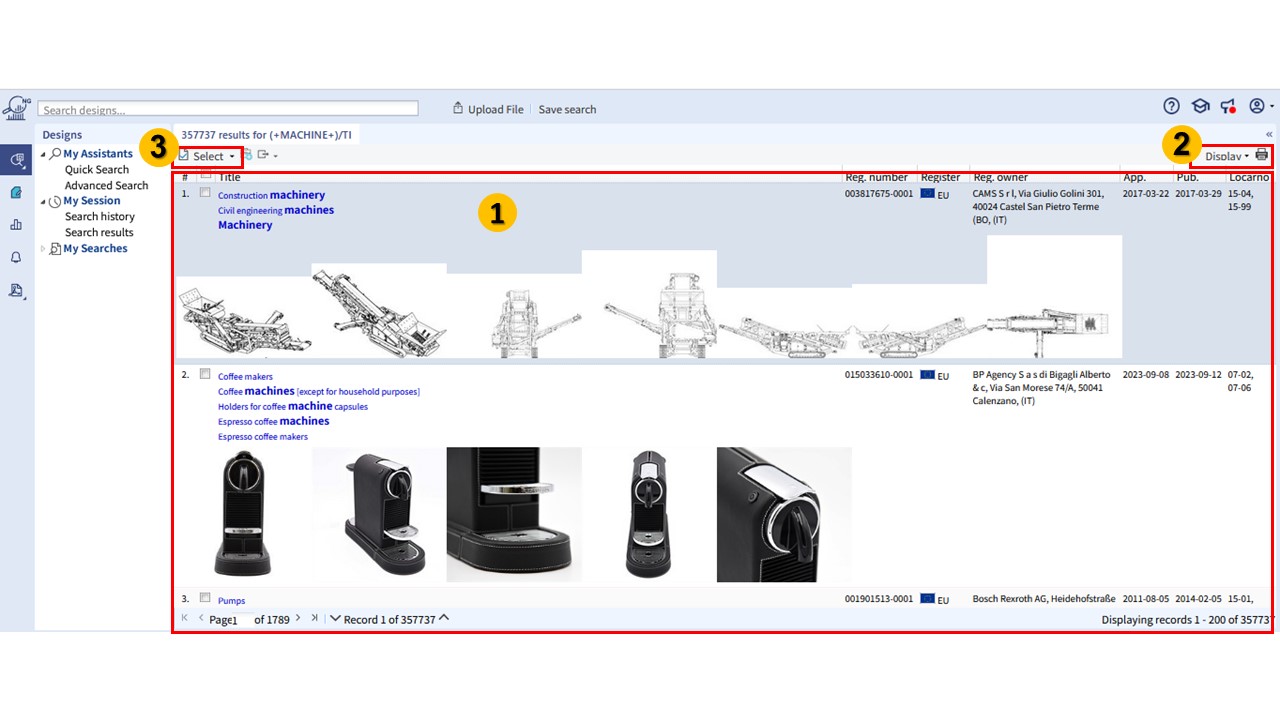Viewport: 1280px width, 720px height.
Task: Tick the checkbox for result 1
Action: tap(205, 192)
